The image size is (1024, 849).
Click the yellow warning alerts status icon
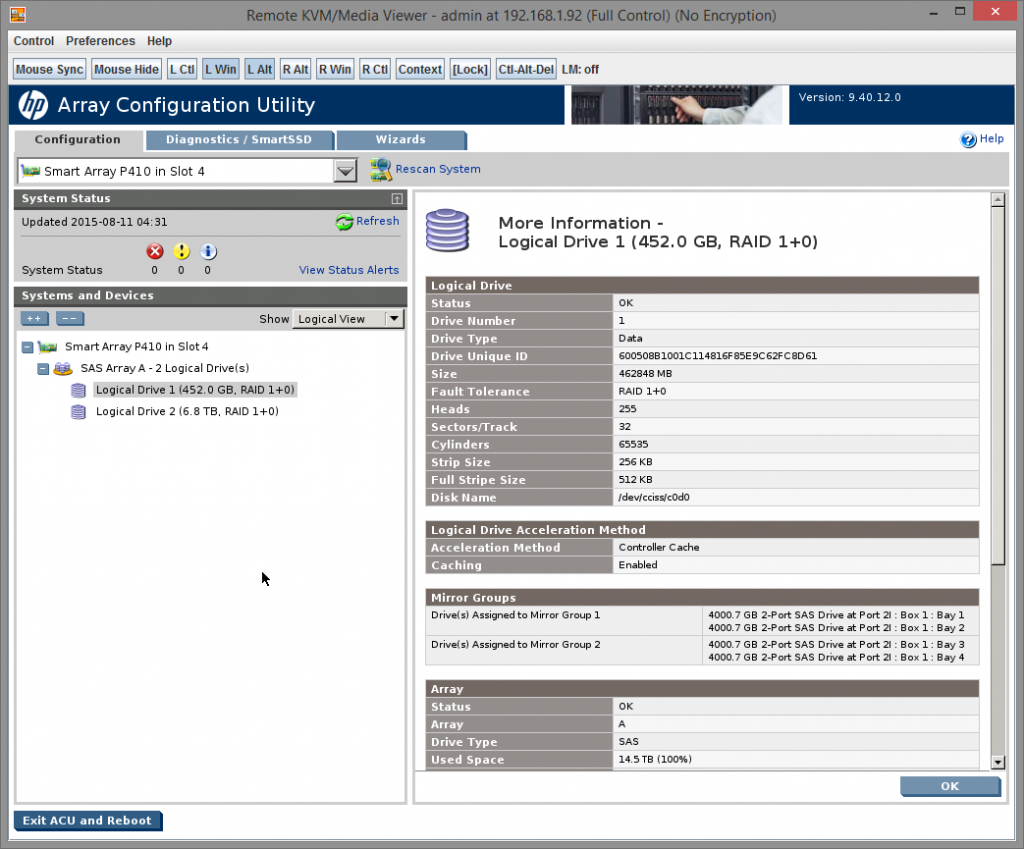(181, 252)
